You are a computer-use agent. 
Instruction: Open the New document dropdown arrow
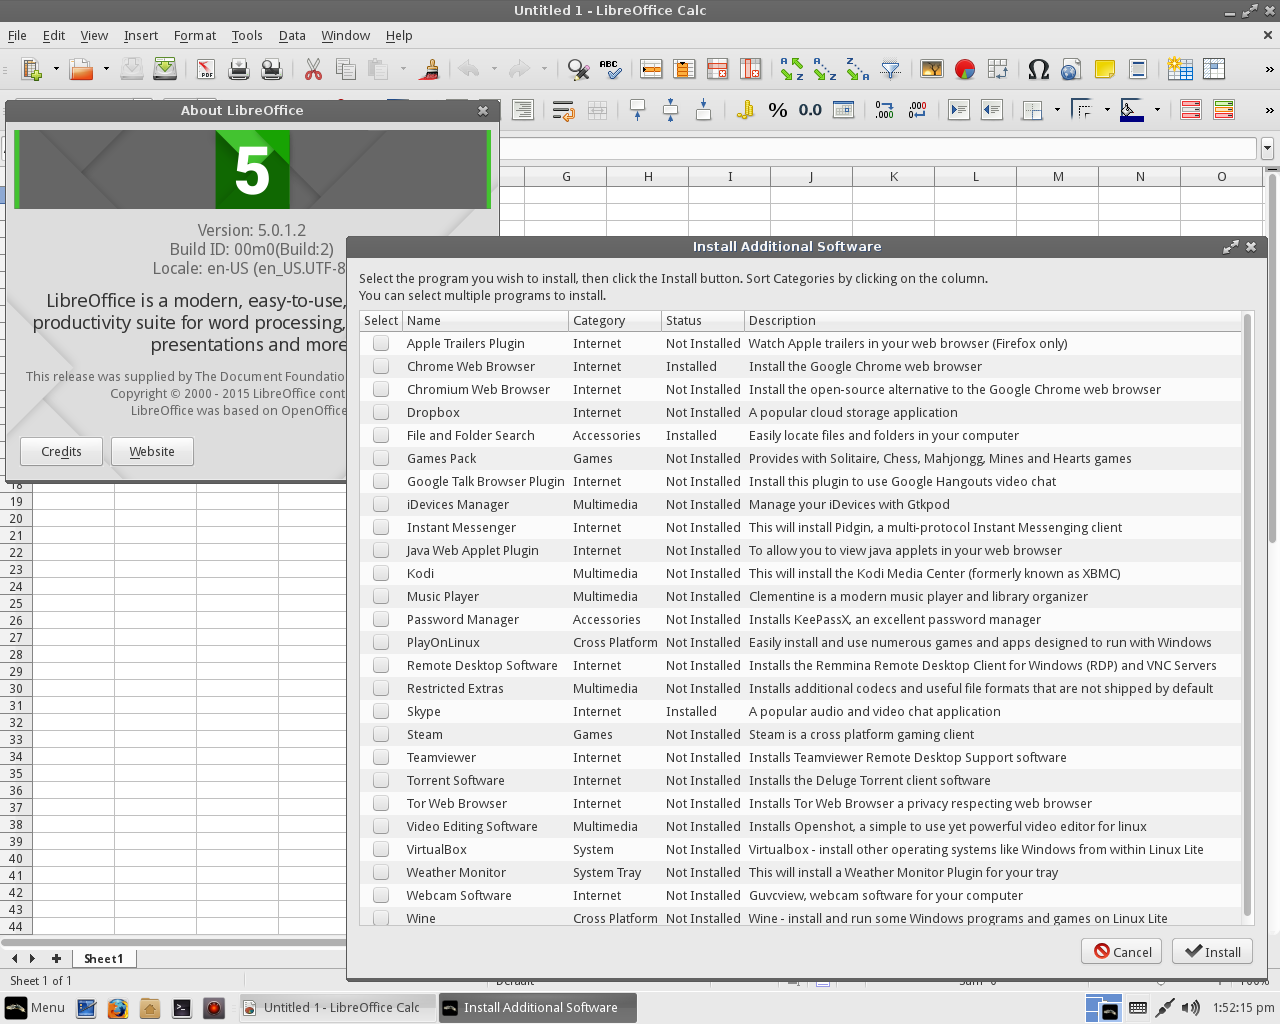tap(56, 69)
